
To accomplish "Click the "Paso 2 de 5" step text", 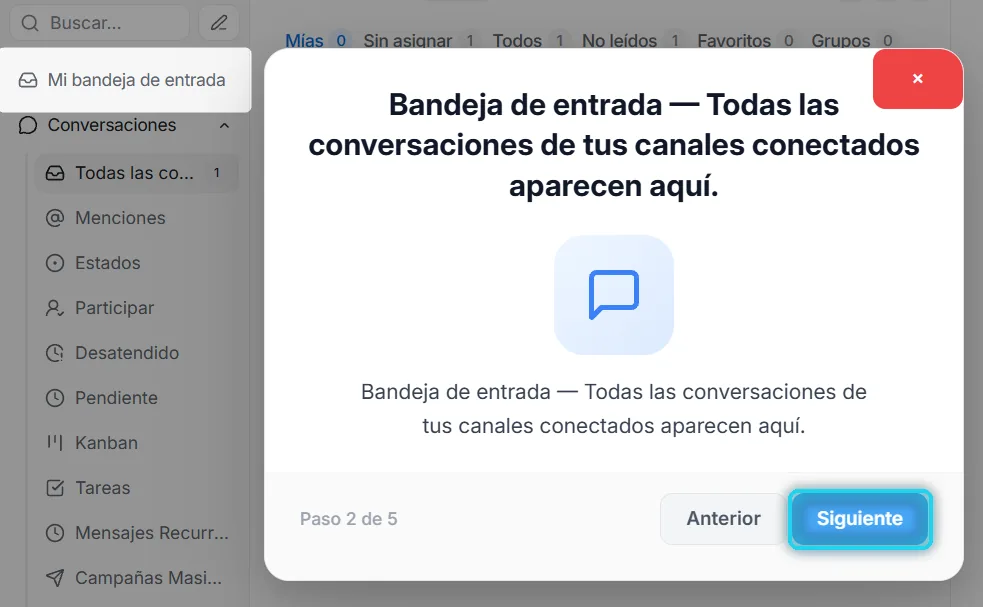I will (349, 519).
